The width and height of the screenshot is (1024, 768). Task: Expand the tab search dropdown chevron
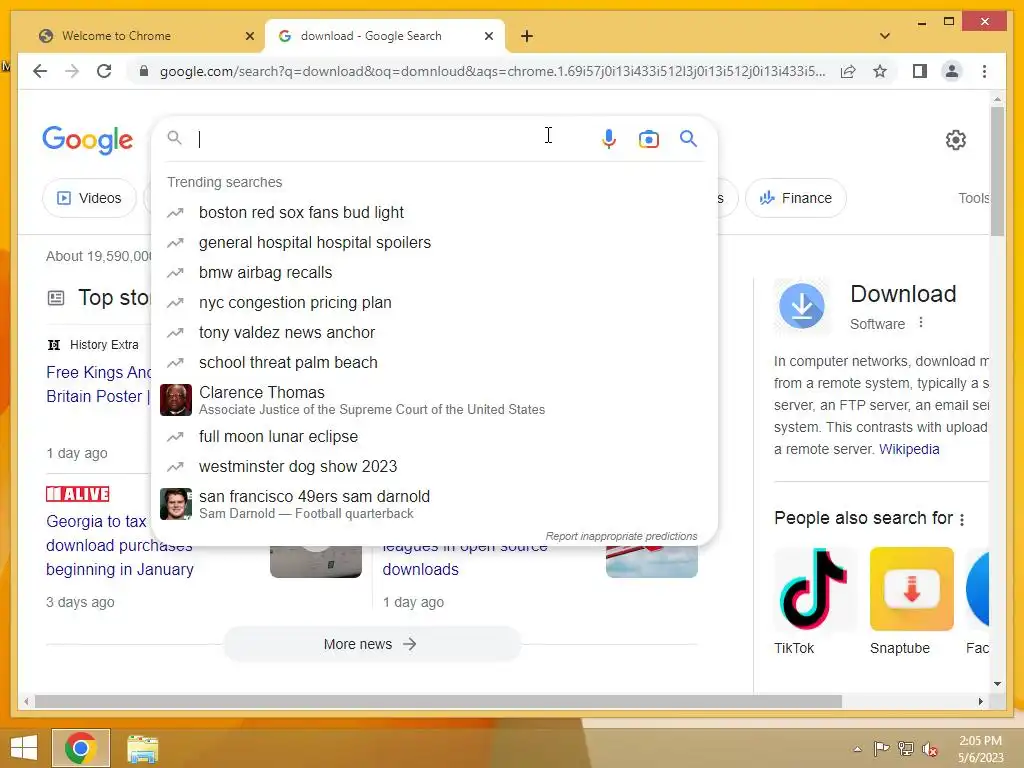point(885,36)
